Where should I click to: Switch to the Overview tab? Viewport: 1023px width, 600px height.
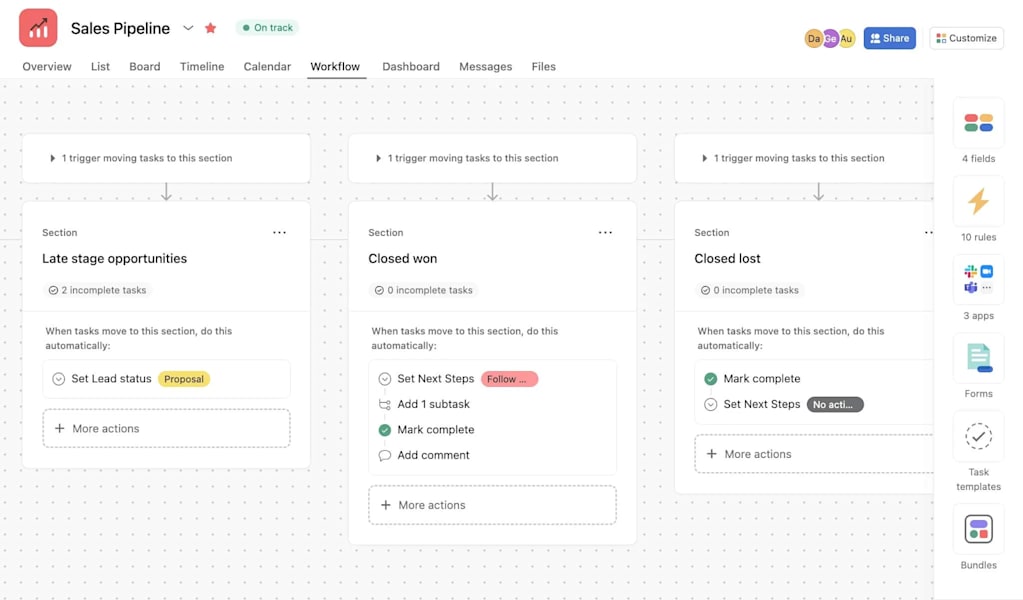tap(47, 67)
